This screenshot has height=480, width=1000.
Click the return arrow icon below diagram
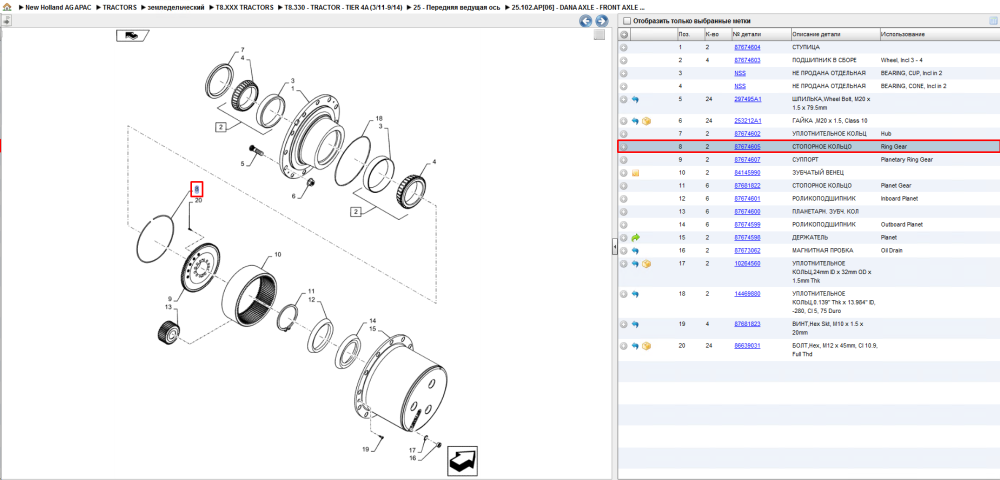click(463, 460)
